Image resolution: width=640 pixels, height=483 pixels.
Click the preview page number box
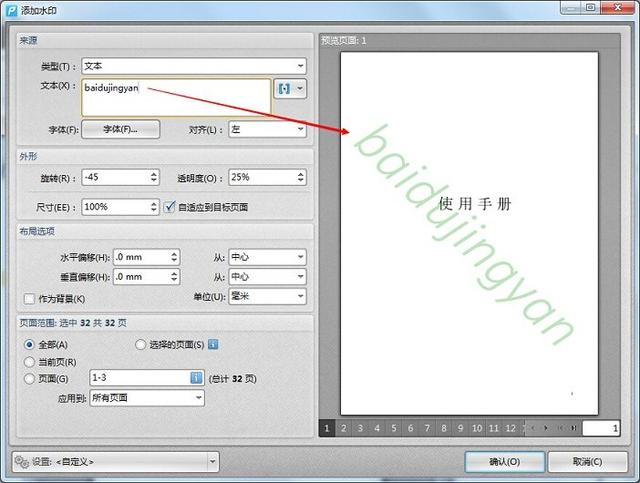coord(601,428)
